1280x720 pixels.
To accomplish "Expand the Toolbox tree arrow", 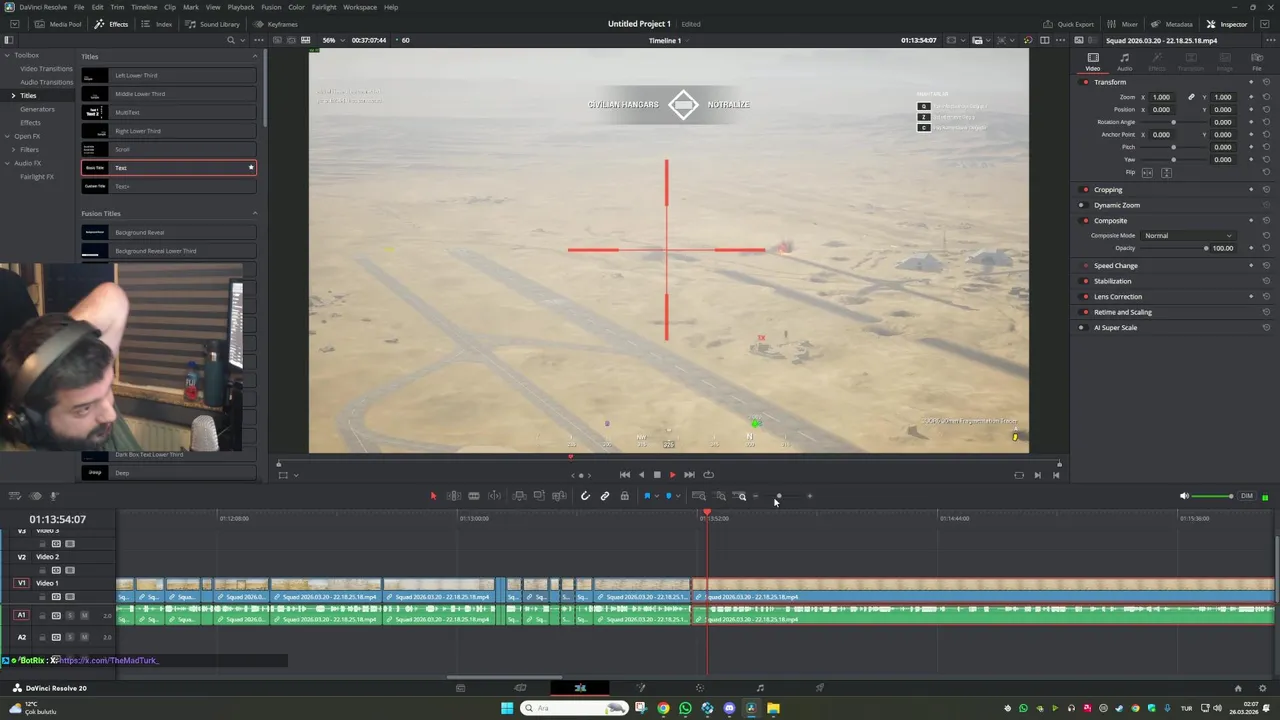I will click(7, 56).
